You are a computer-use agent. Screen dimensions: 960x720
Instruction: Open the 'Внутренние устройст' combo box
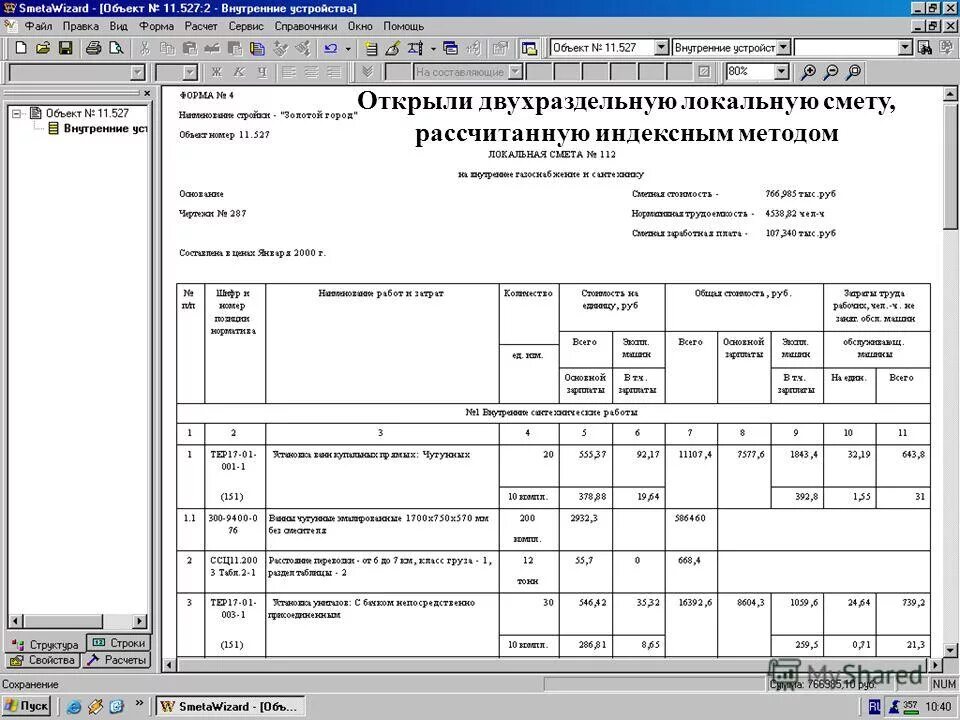[783, 47]
